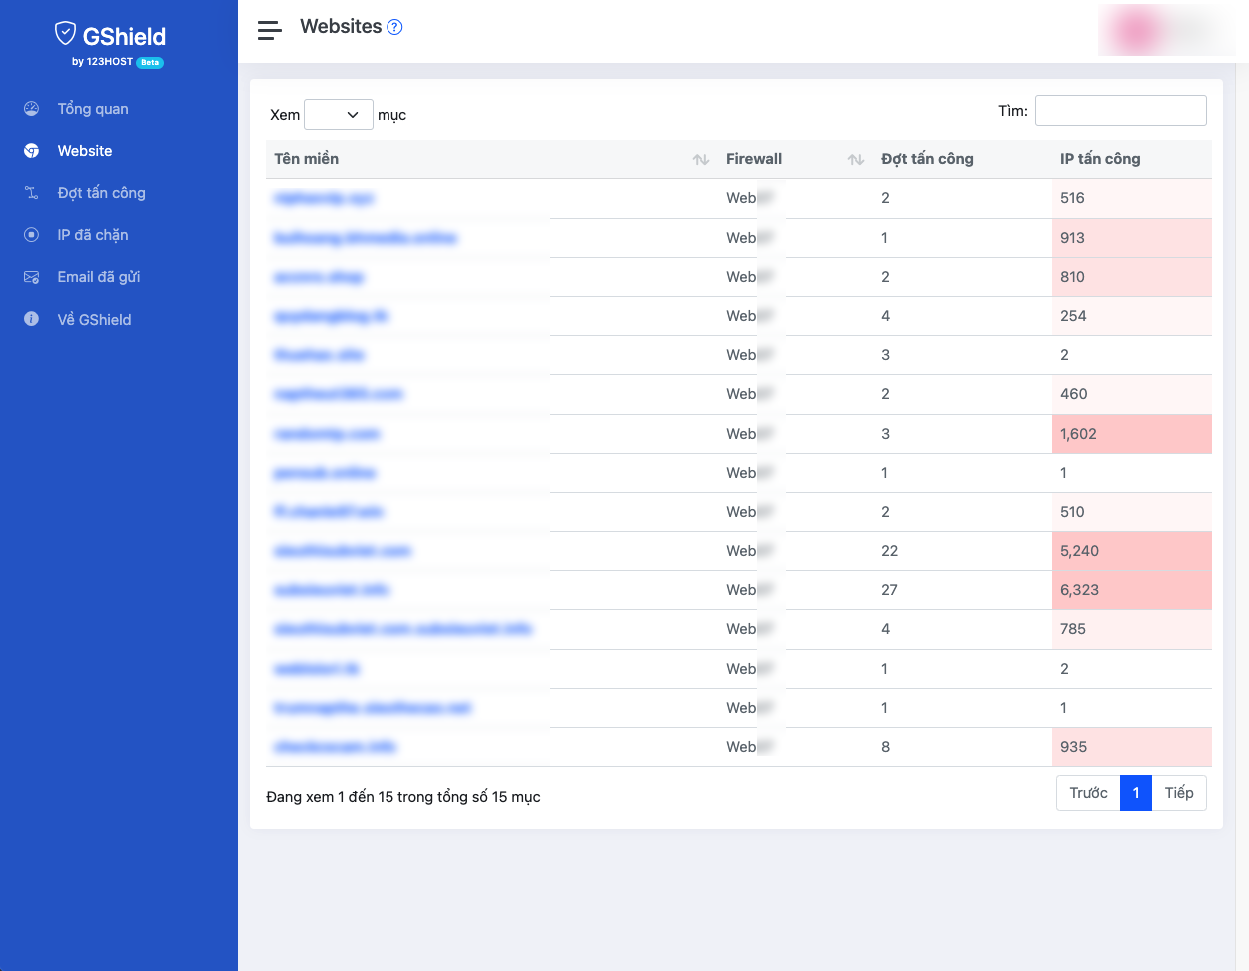Click the Về GShield info icon
The height and width of the screenshot is (971, 1249).
31,318
